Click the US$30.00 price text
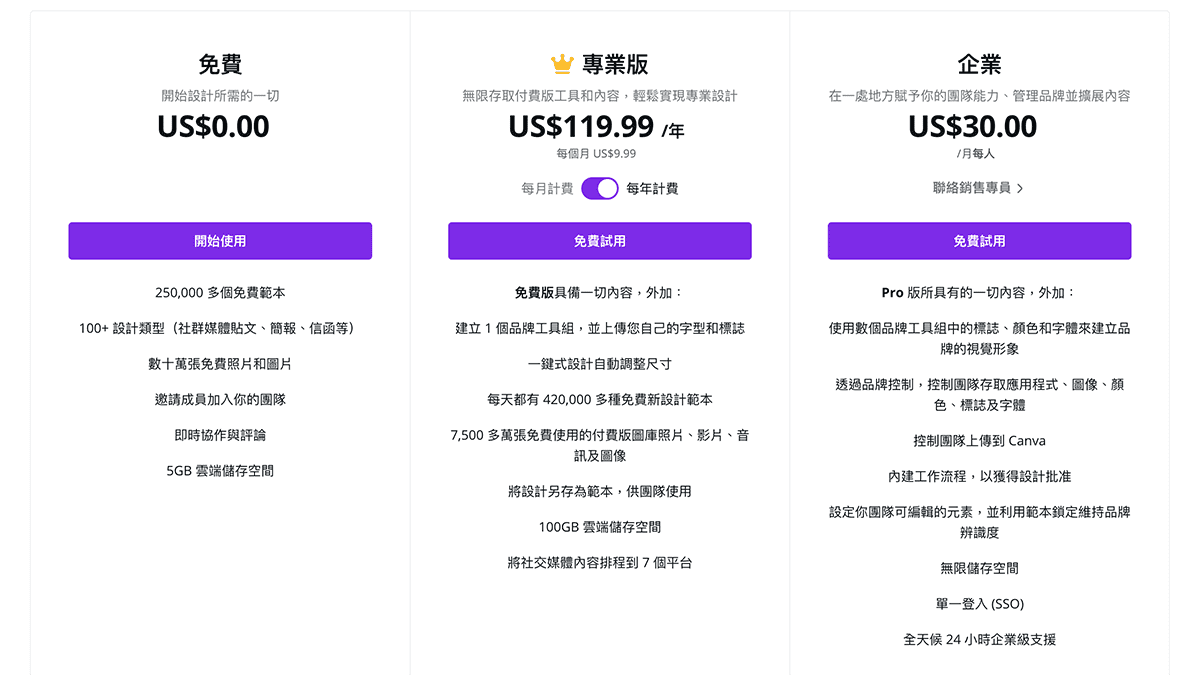1200x675 pixels. click(x=971, y=126)
